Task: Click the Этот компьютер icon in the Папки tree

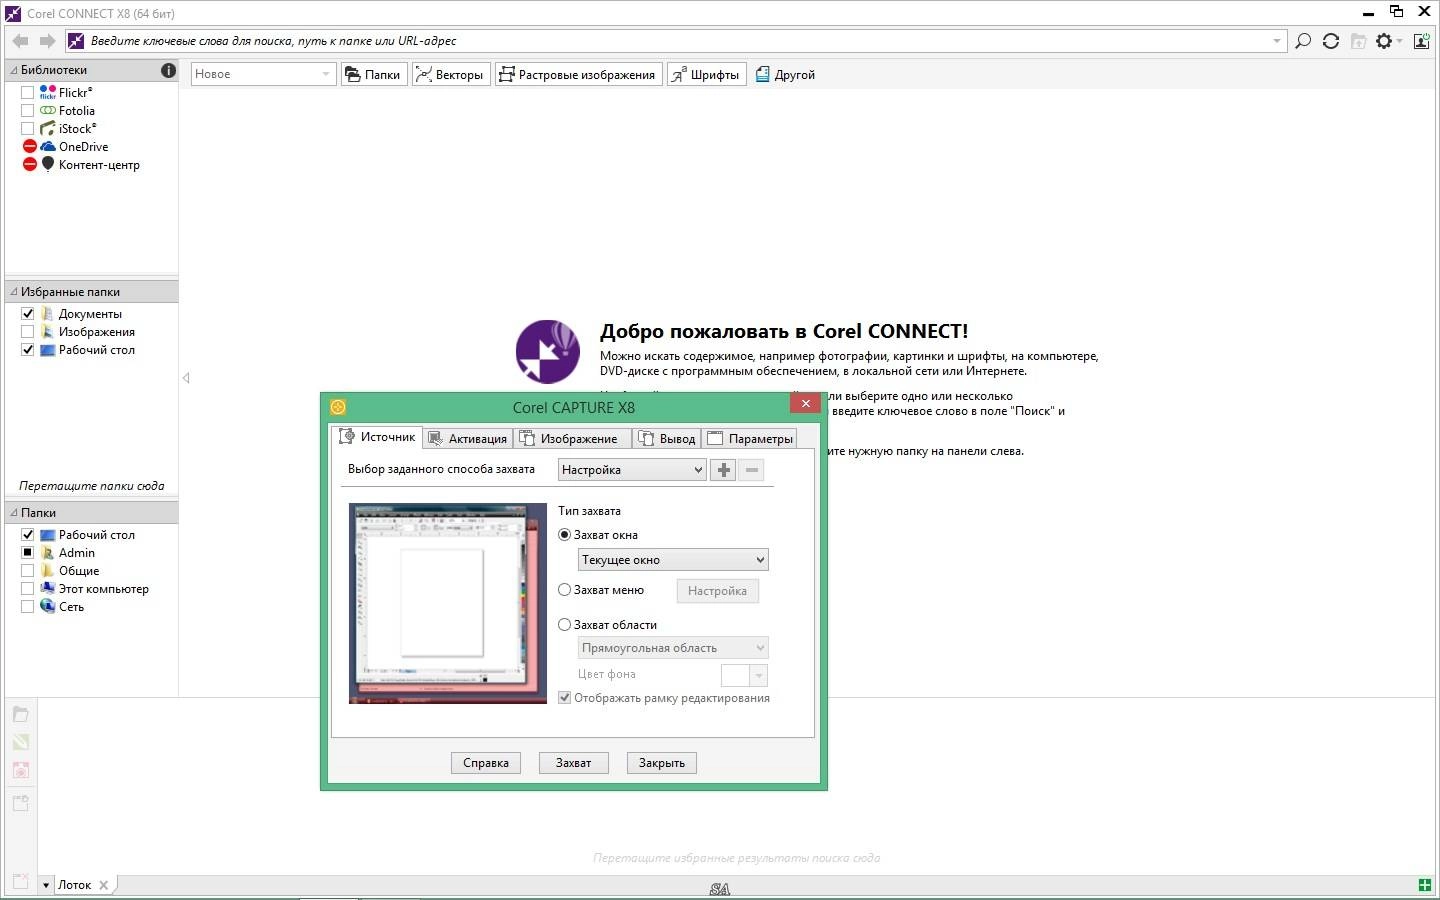Action: pyautogui.click(x=48, y=588)
